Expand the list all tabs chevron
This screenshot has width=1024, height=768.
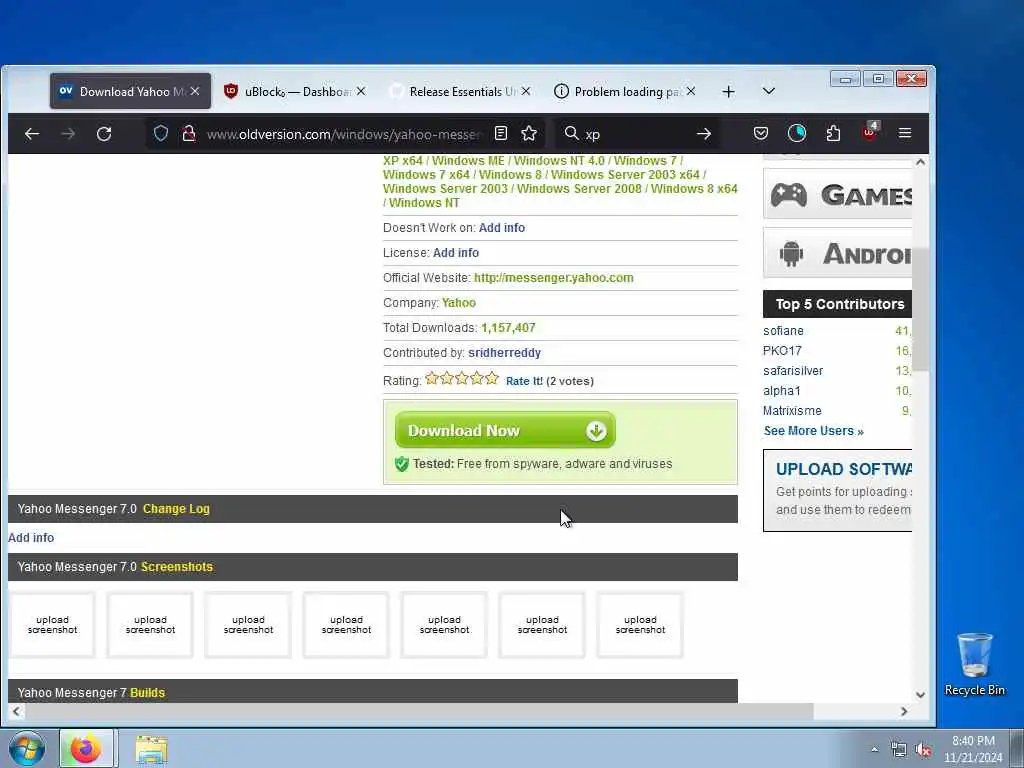[x=769, y=91]
